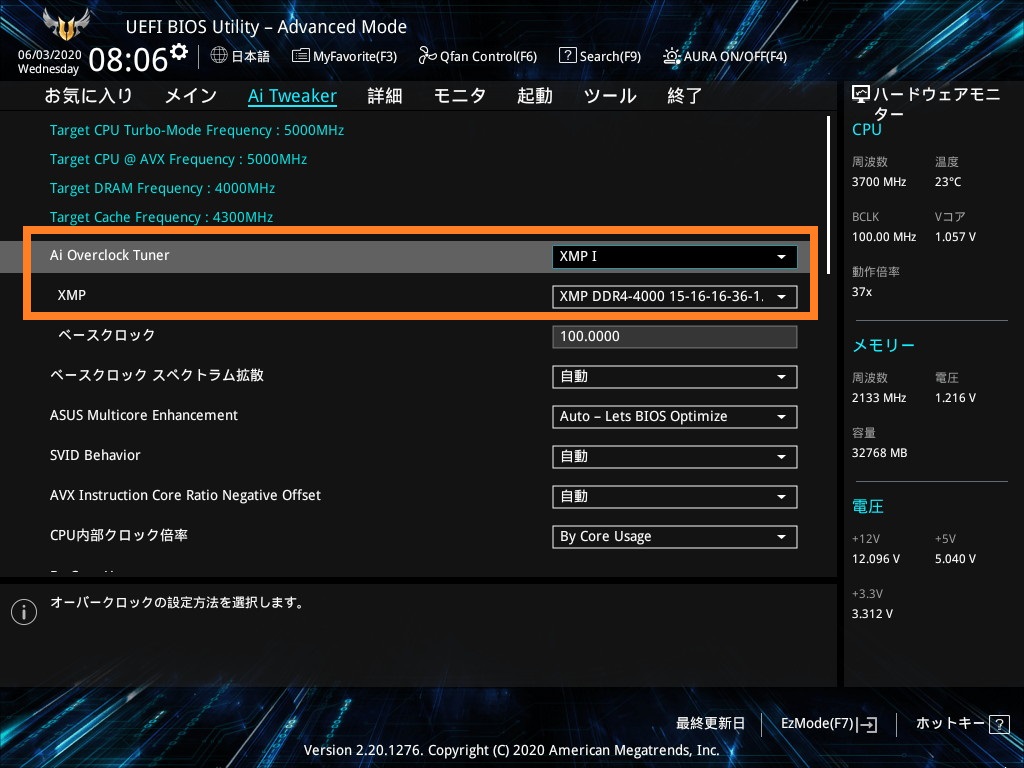Toggle AURA ON/OFF(F4) lighting
The image size is (1024, 768).
(x=725, y=56)
